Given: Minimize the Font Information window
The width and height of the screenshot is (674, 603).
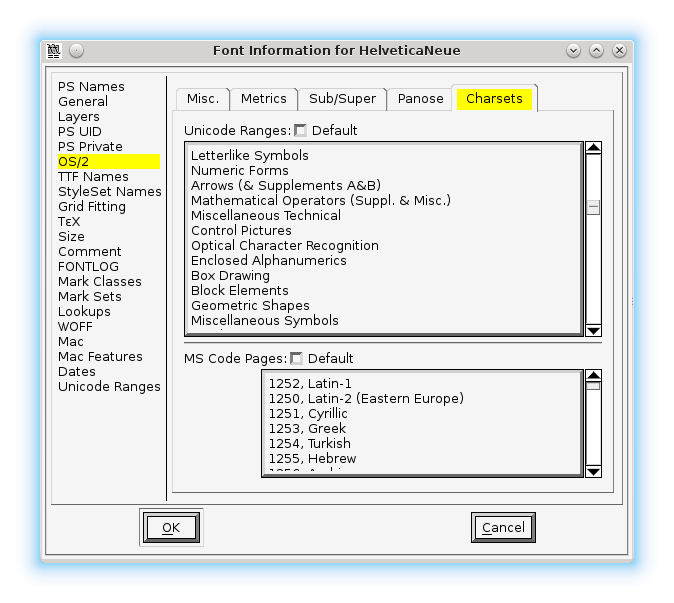Looking at the screenshot, I should [573, 51].
